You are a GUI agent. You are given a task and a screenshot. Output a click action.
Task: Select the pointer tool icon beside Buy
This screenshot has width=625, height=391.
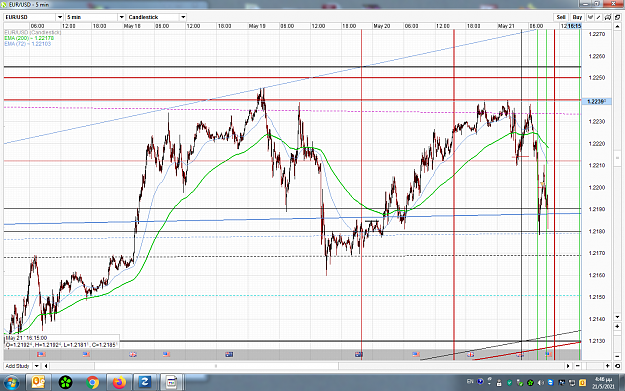point(590,17)
